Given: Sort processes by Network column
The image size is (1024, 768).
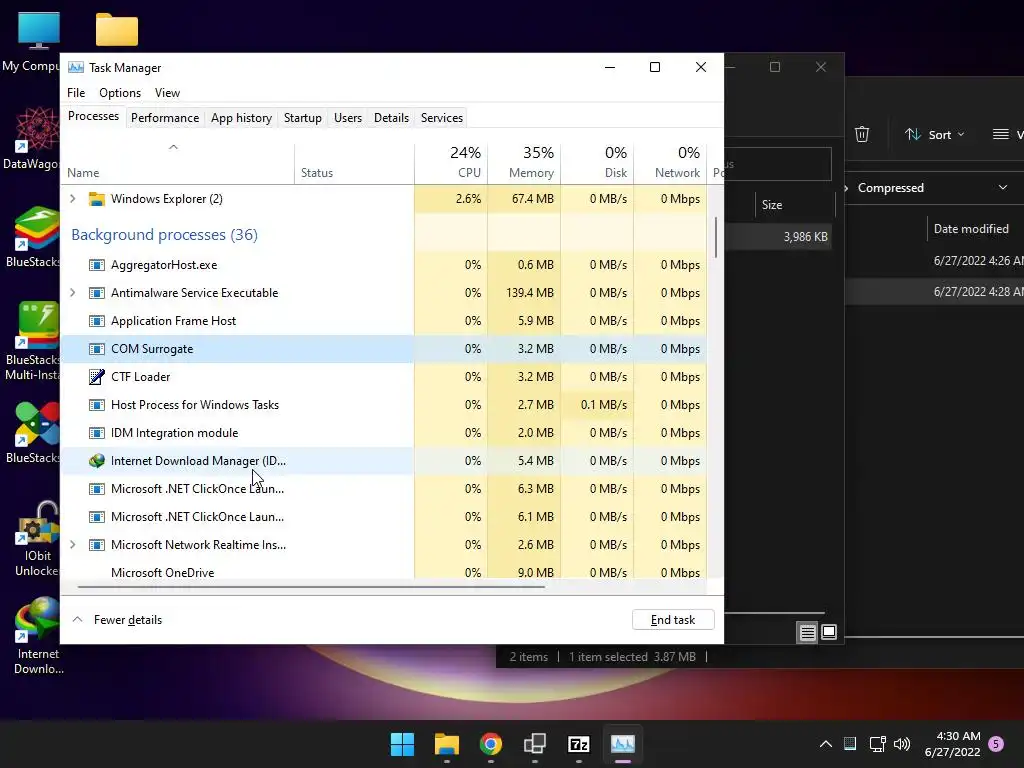Looking at the screenshot, I should click(671, 162).
